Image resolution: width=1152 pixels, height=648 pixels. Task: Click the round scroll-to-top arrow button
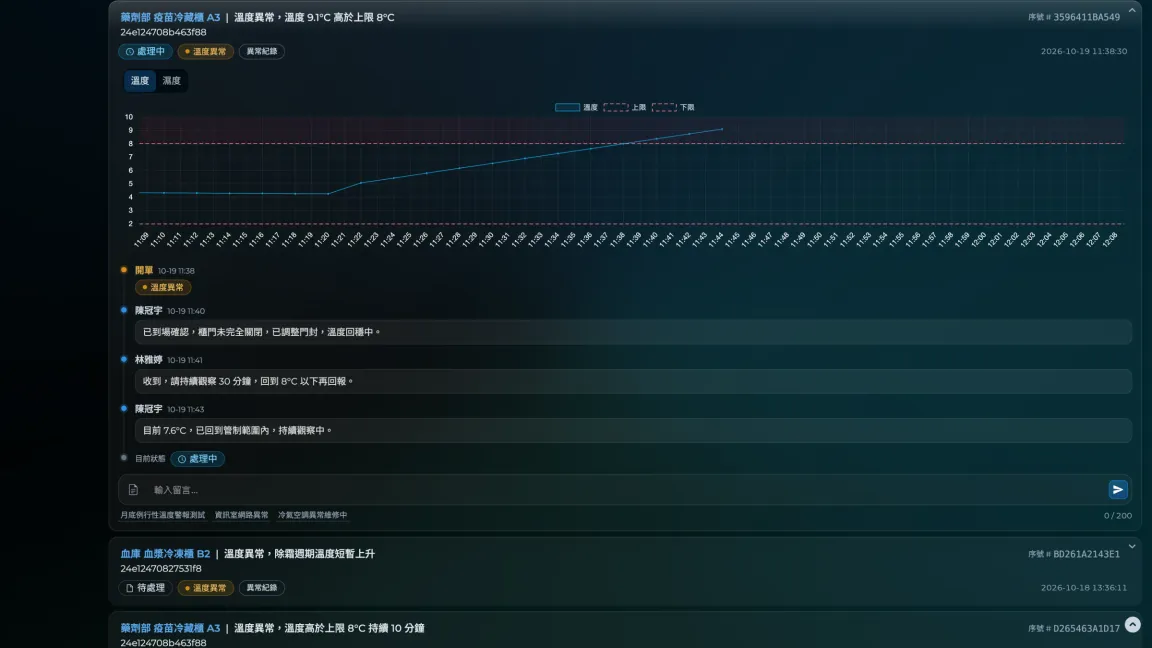(x=1132, y=624)
